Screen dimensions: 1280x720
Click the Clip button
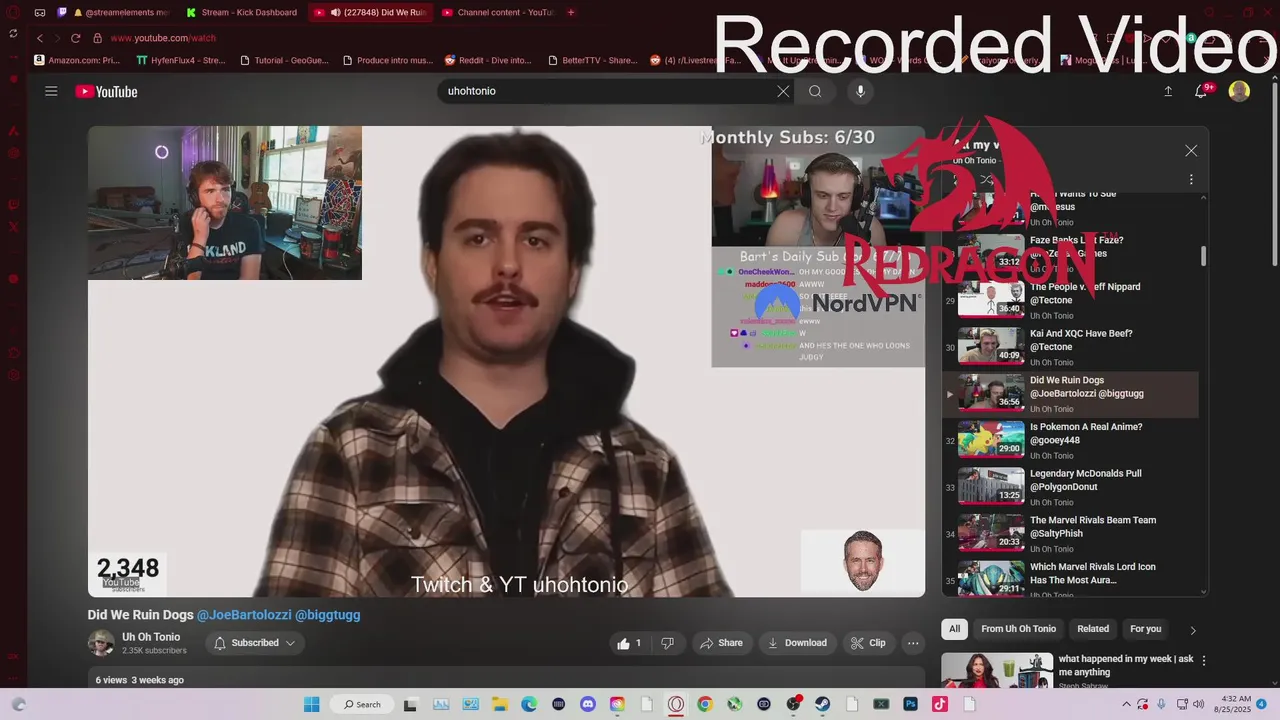868,643
